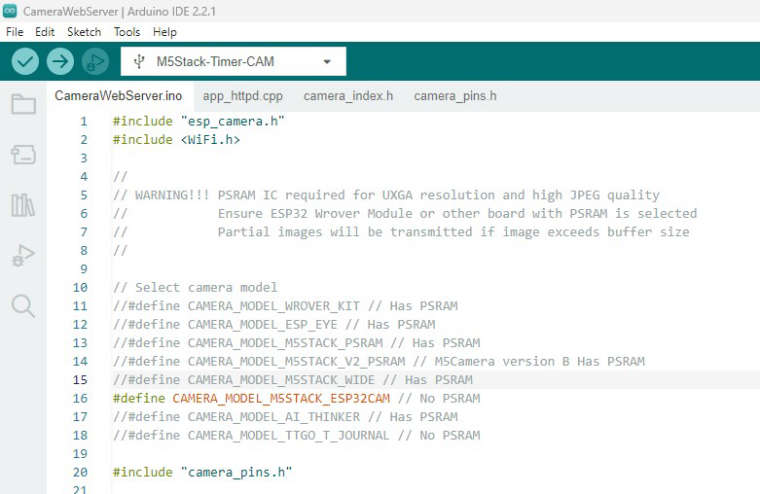Open the Sketchbook folder icon in sidebar
This screenshot has height=494, width=760.
[x=23, y=104]
